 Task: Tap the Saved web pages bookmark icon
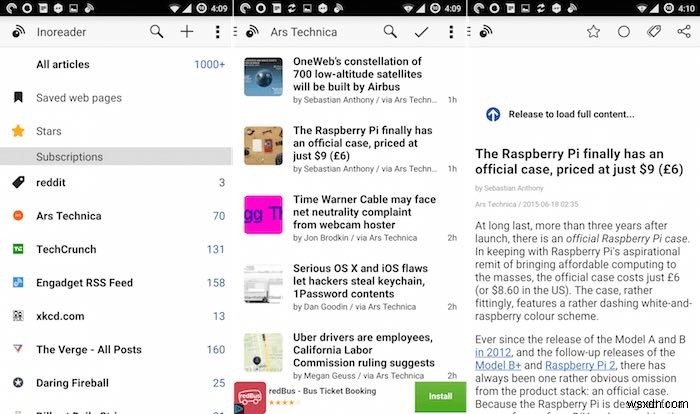tap(18, 97)
